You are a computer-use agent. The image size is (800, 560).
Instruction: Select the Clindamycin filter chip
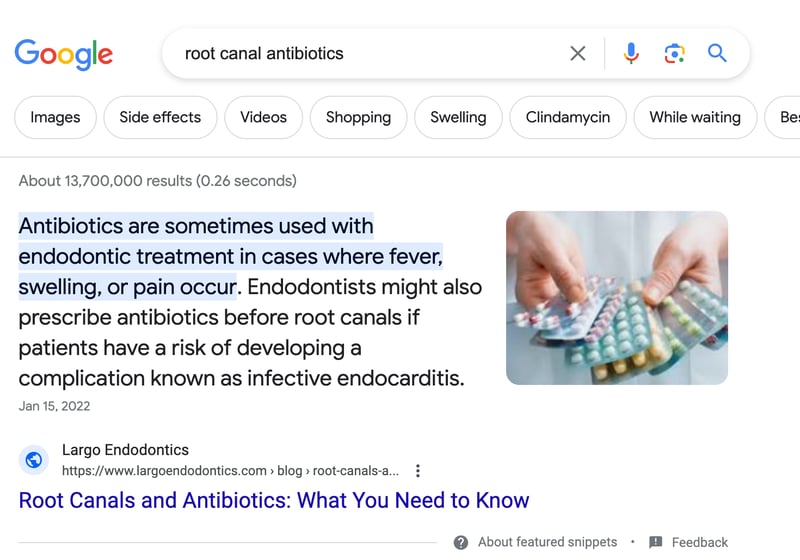click(x=568, y=117)
